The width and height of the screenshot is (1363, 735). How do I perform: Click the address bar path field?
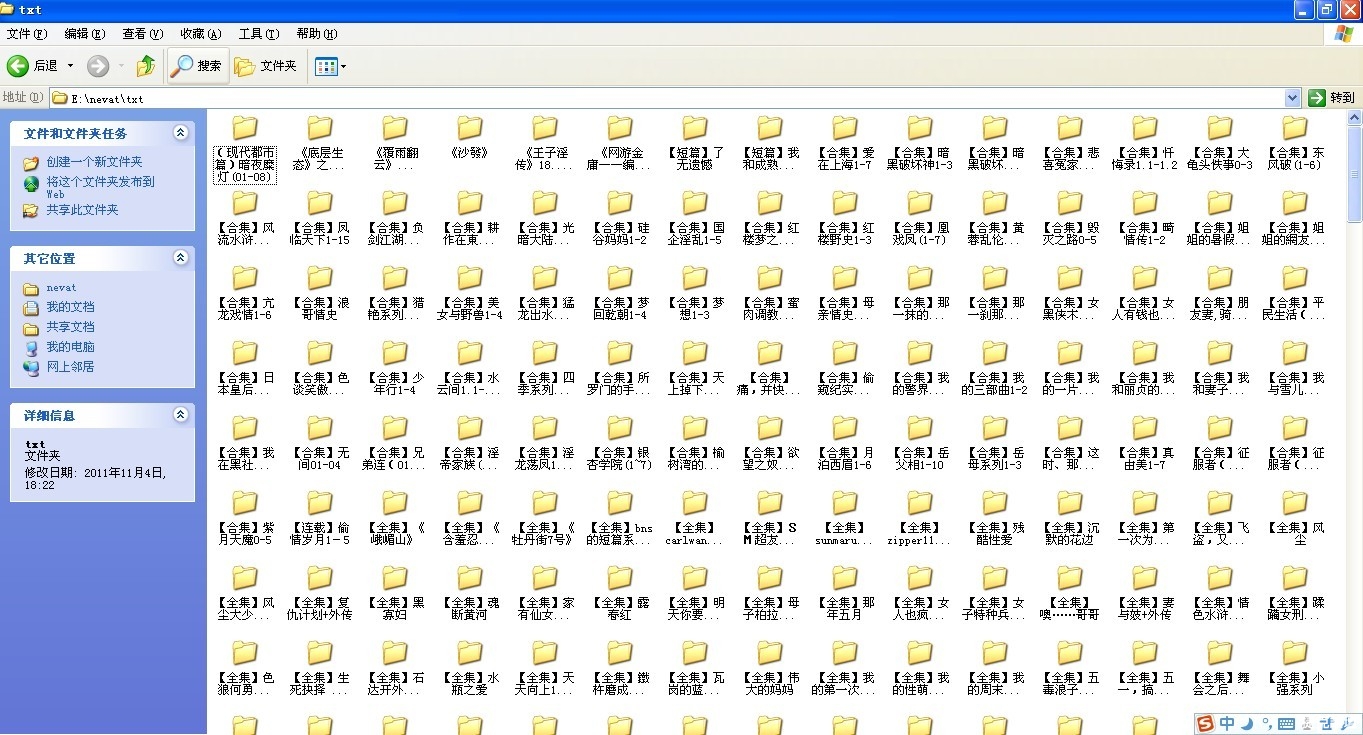(x=668, y=98)
